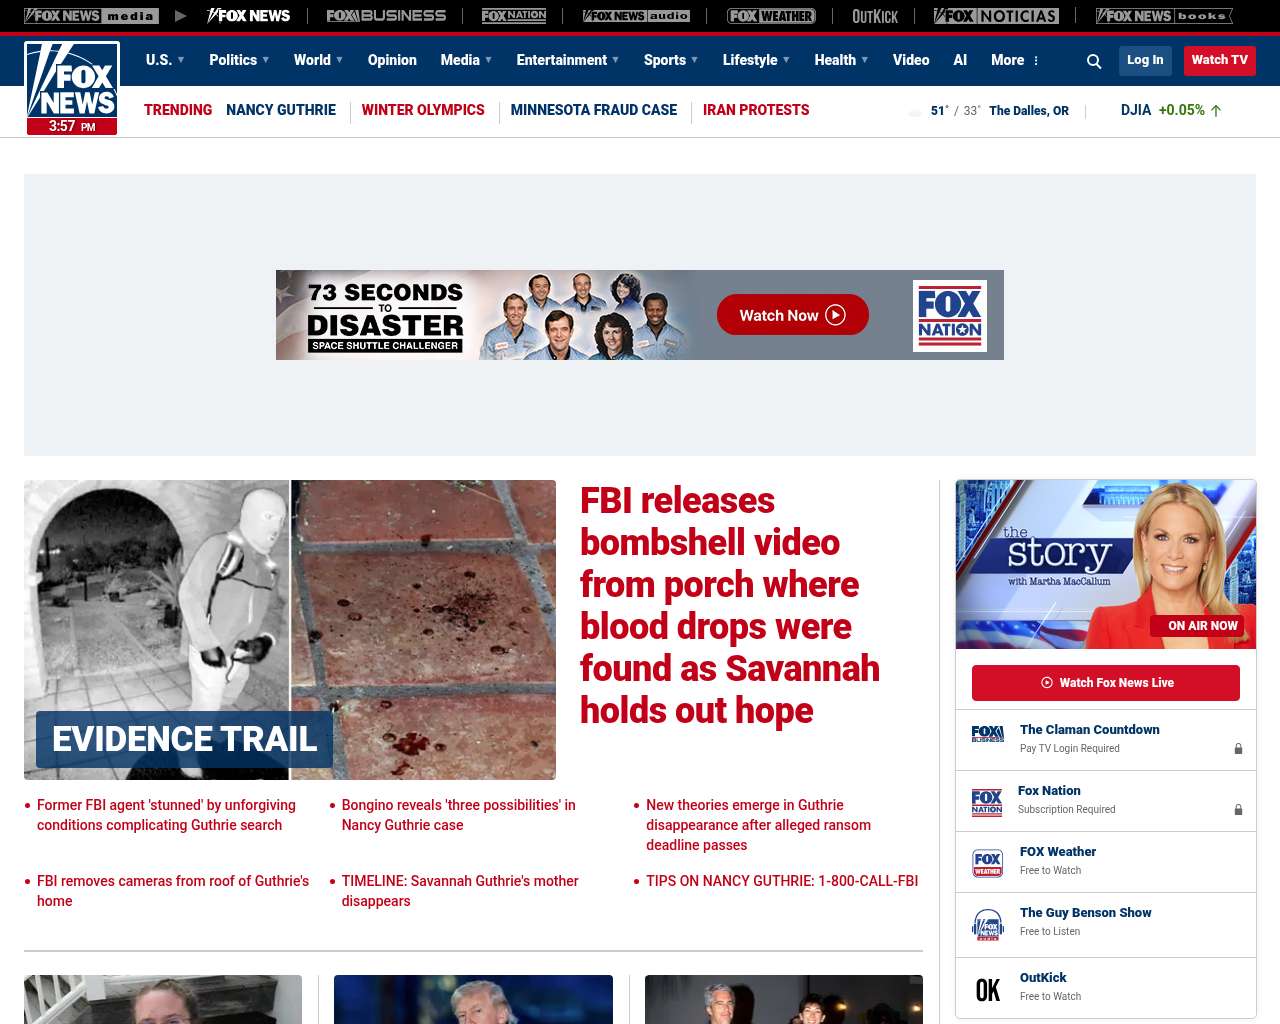Select trending topic Minnesota Fraud Case
1280x1024 pixels.
pos(594,110)
